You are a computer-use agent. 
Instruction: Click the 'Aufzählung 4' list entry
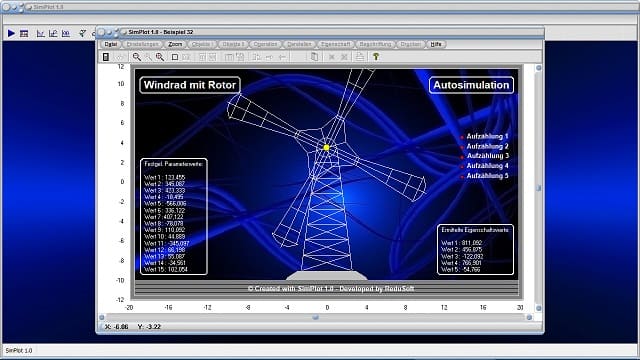point(487,166)
